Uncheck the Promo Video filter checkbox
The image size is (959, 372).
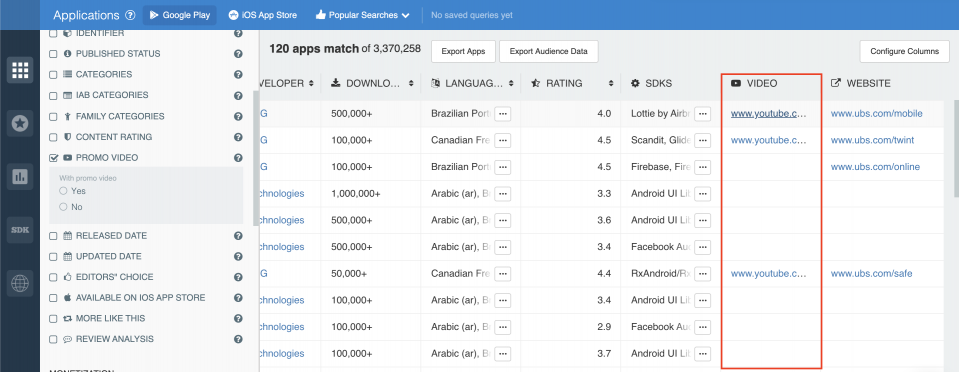[53, 158]
